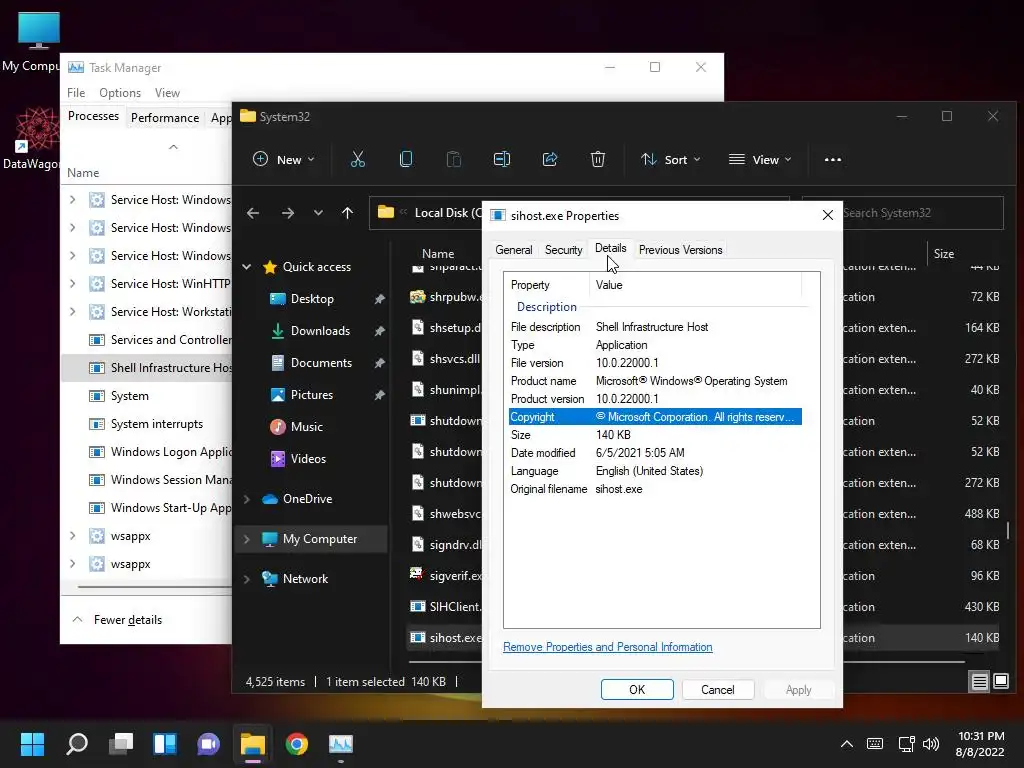The image size is (1024, 768).
Task: Close the sihost.exe Properties dialog
Action: 827,215
